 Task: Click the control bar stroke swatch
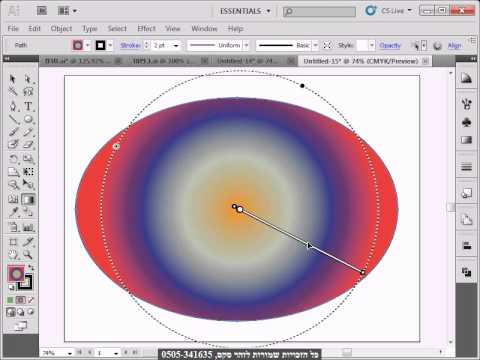(101, 45)
